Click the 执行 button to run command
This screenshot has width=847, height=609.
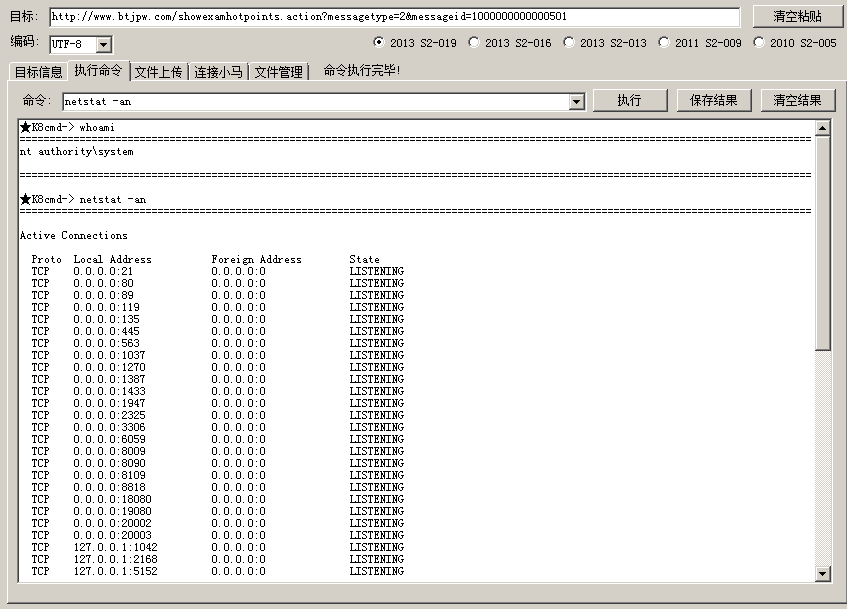[x=630, y=101]
